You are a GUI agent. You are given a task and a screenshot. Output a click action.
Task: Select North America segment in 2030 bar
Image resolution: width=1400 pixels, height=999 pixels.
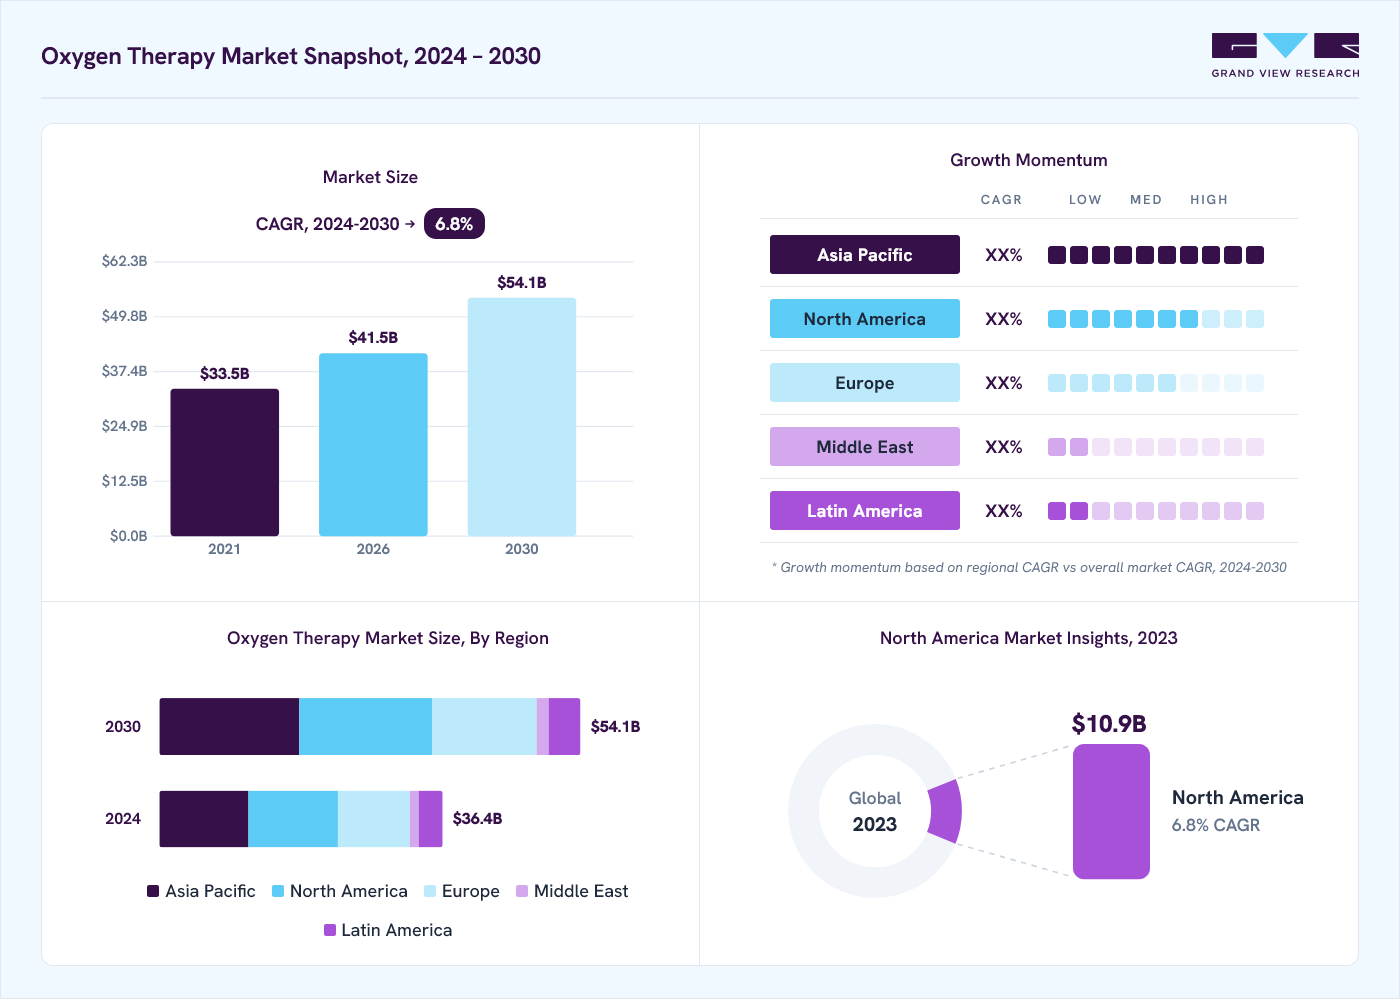(x=365, y=726)
